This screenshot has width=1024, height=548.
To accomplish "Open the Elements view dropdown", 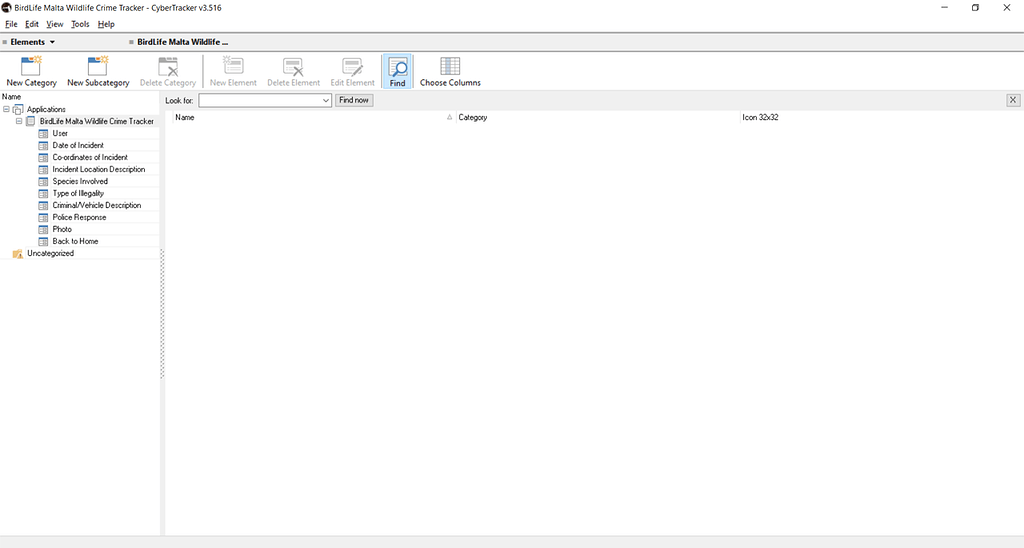I will [x=52, y=42].
